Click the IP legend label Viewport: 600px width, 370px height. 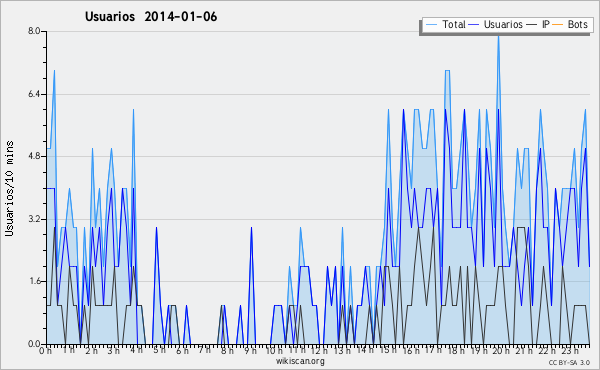[x=546, y=24]
